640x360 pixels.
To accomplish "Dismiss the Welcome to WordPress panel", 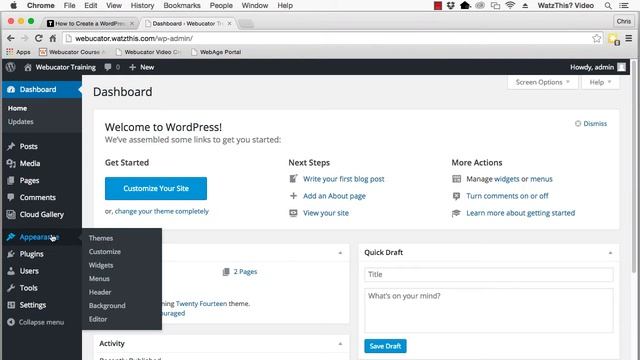I will point(591,124).
